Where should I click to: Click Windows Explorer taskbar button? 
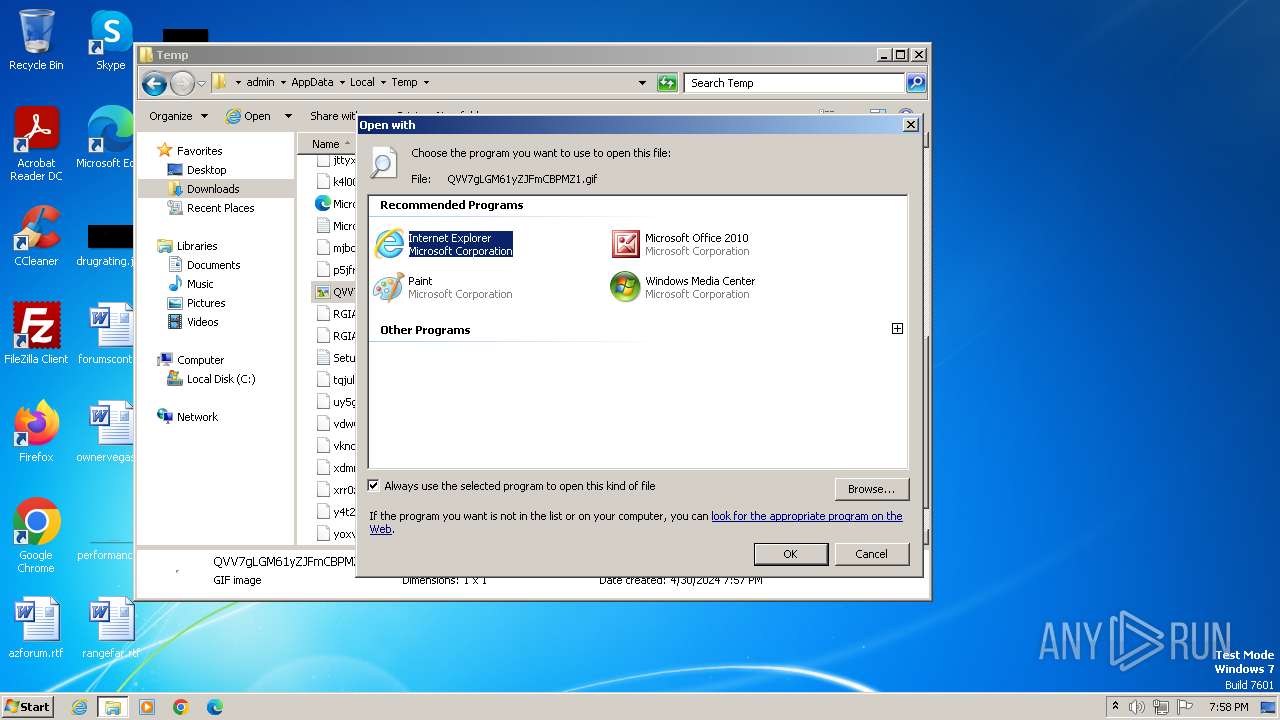[x=113, y=707]
